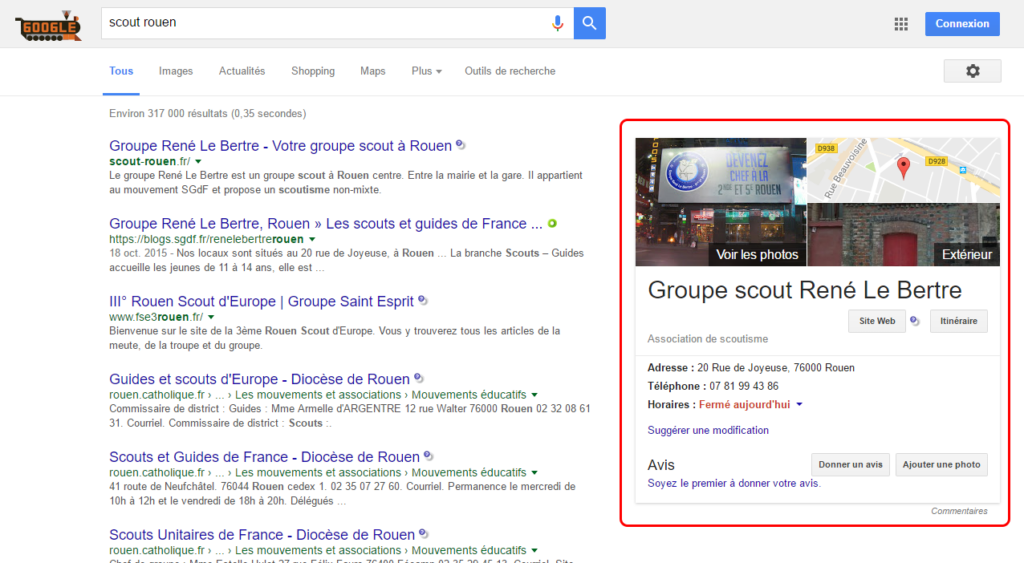Click the green icon after Les scouts et guides de France result
Image resolution: width=1024 pixels, height=563 pixels.
coord(552,224)
